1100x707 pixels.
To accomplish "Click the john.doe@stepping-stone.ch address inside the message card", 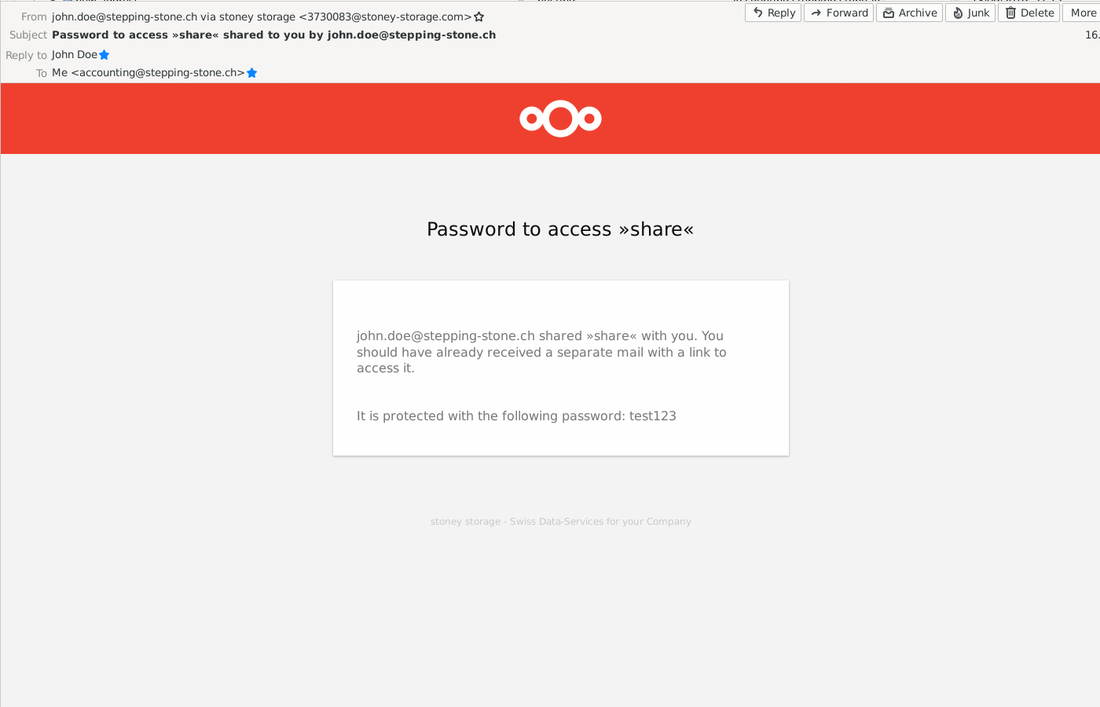I will tap(445, 336).
